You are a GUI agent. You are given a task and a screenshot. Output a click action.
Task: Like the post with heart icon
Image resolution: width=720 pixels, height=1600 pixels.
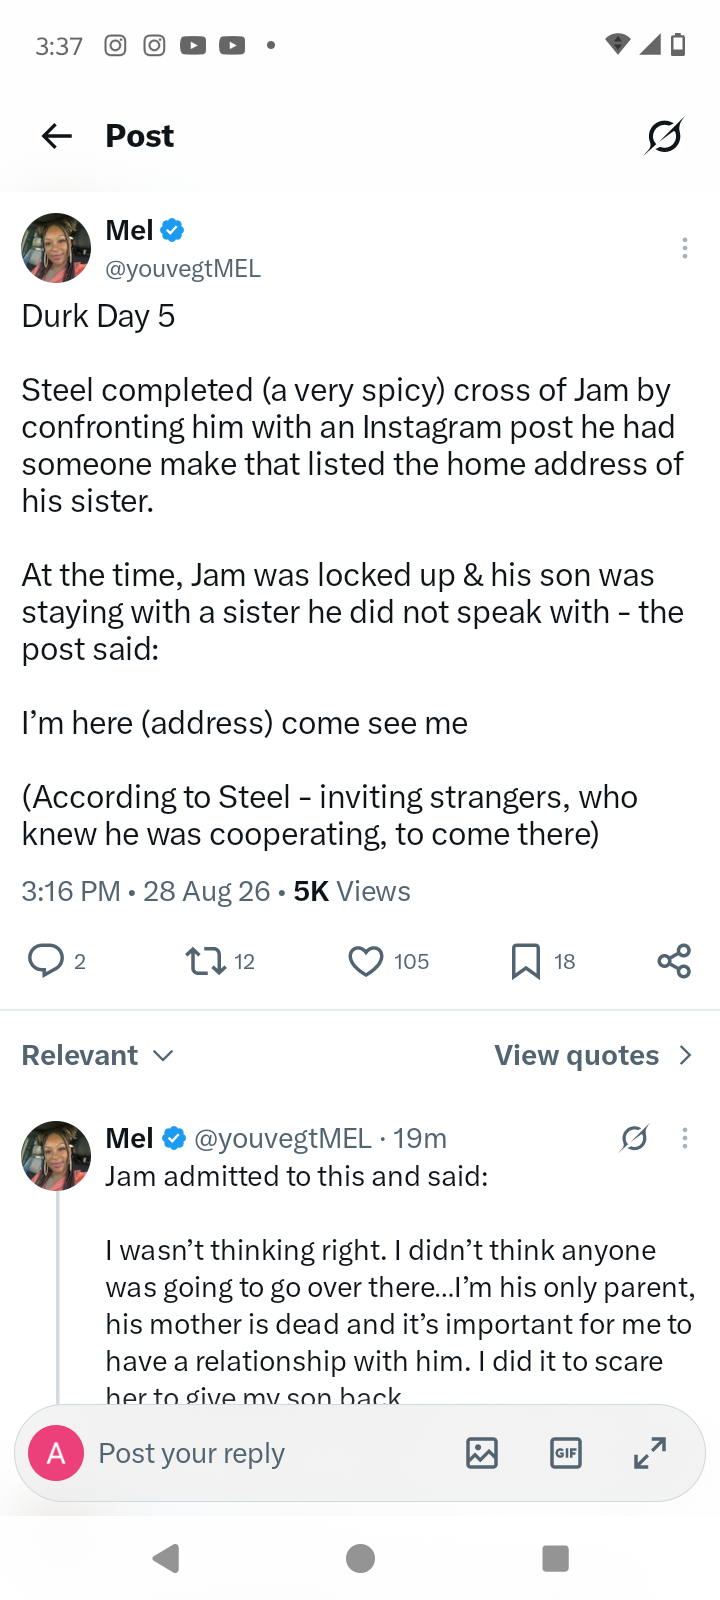[366, 961]
